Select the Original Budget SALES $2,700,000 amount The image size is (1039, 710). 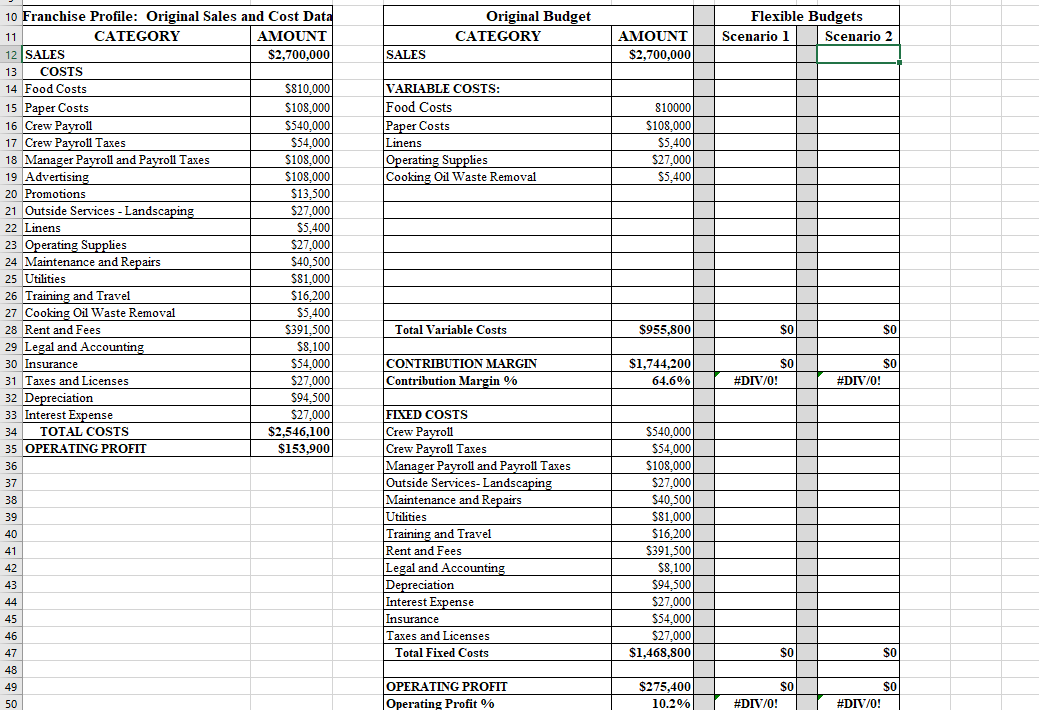[652, 54]
